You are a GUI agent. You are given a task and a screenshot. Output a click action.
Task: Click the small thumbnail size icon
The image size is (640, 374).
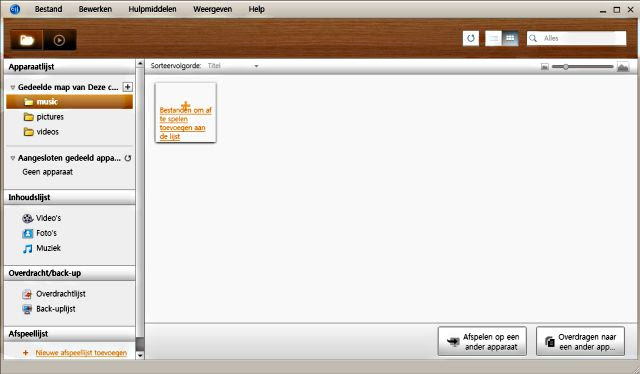pos(544,67)
